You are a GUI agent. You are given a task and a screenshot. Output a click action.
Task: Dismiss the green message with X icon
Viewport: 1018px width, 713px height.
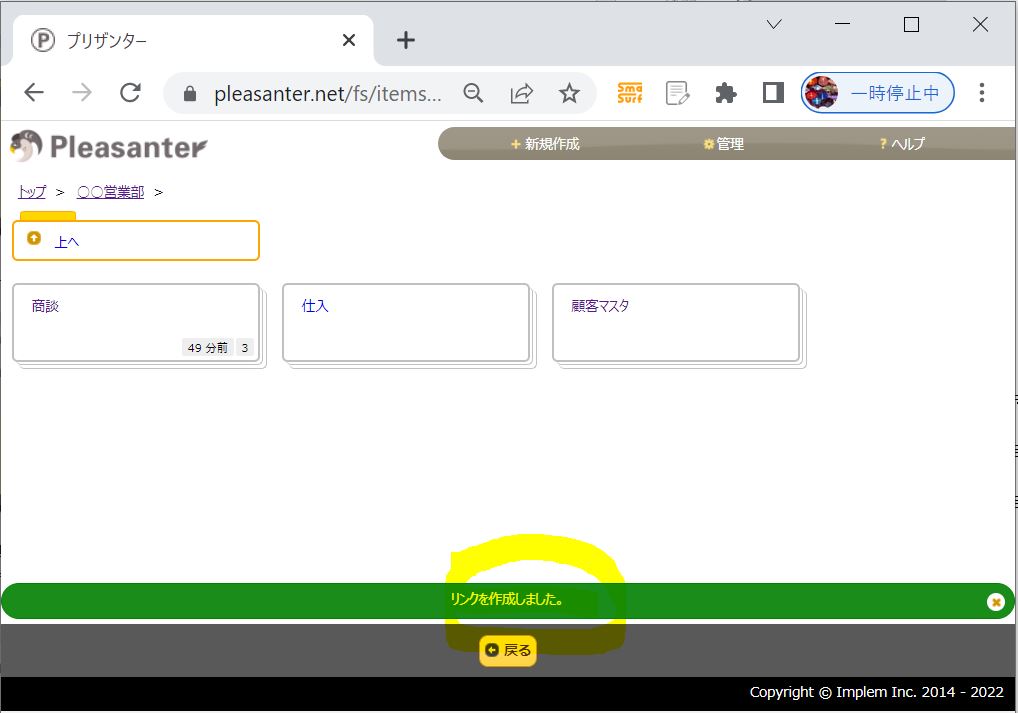pos(995,602)
